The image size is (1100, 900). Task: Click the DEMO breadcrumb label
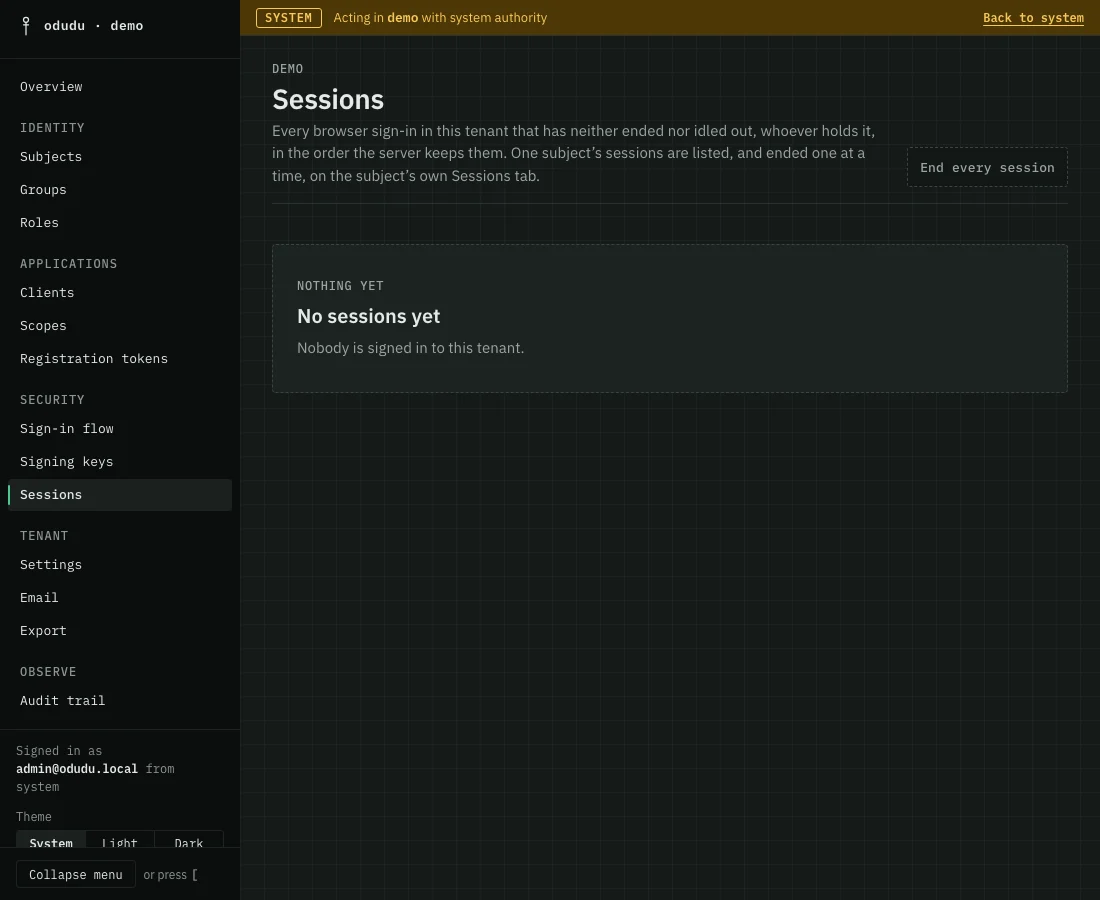point(288,69)
